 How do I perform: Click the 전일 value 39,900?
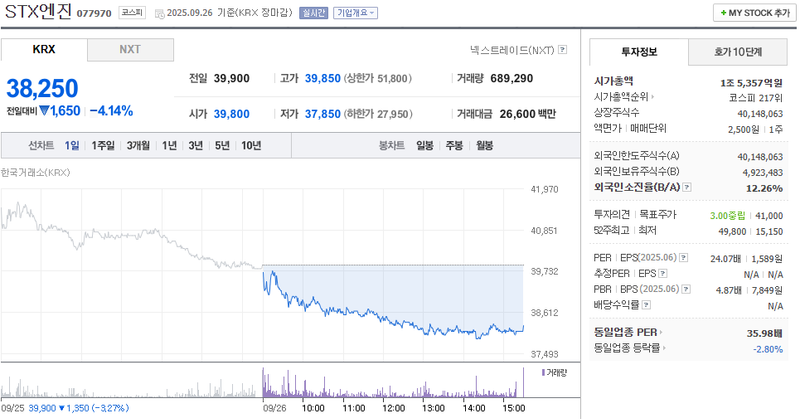(232, 78)
